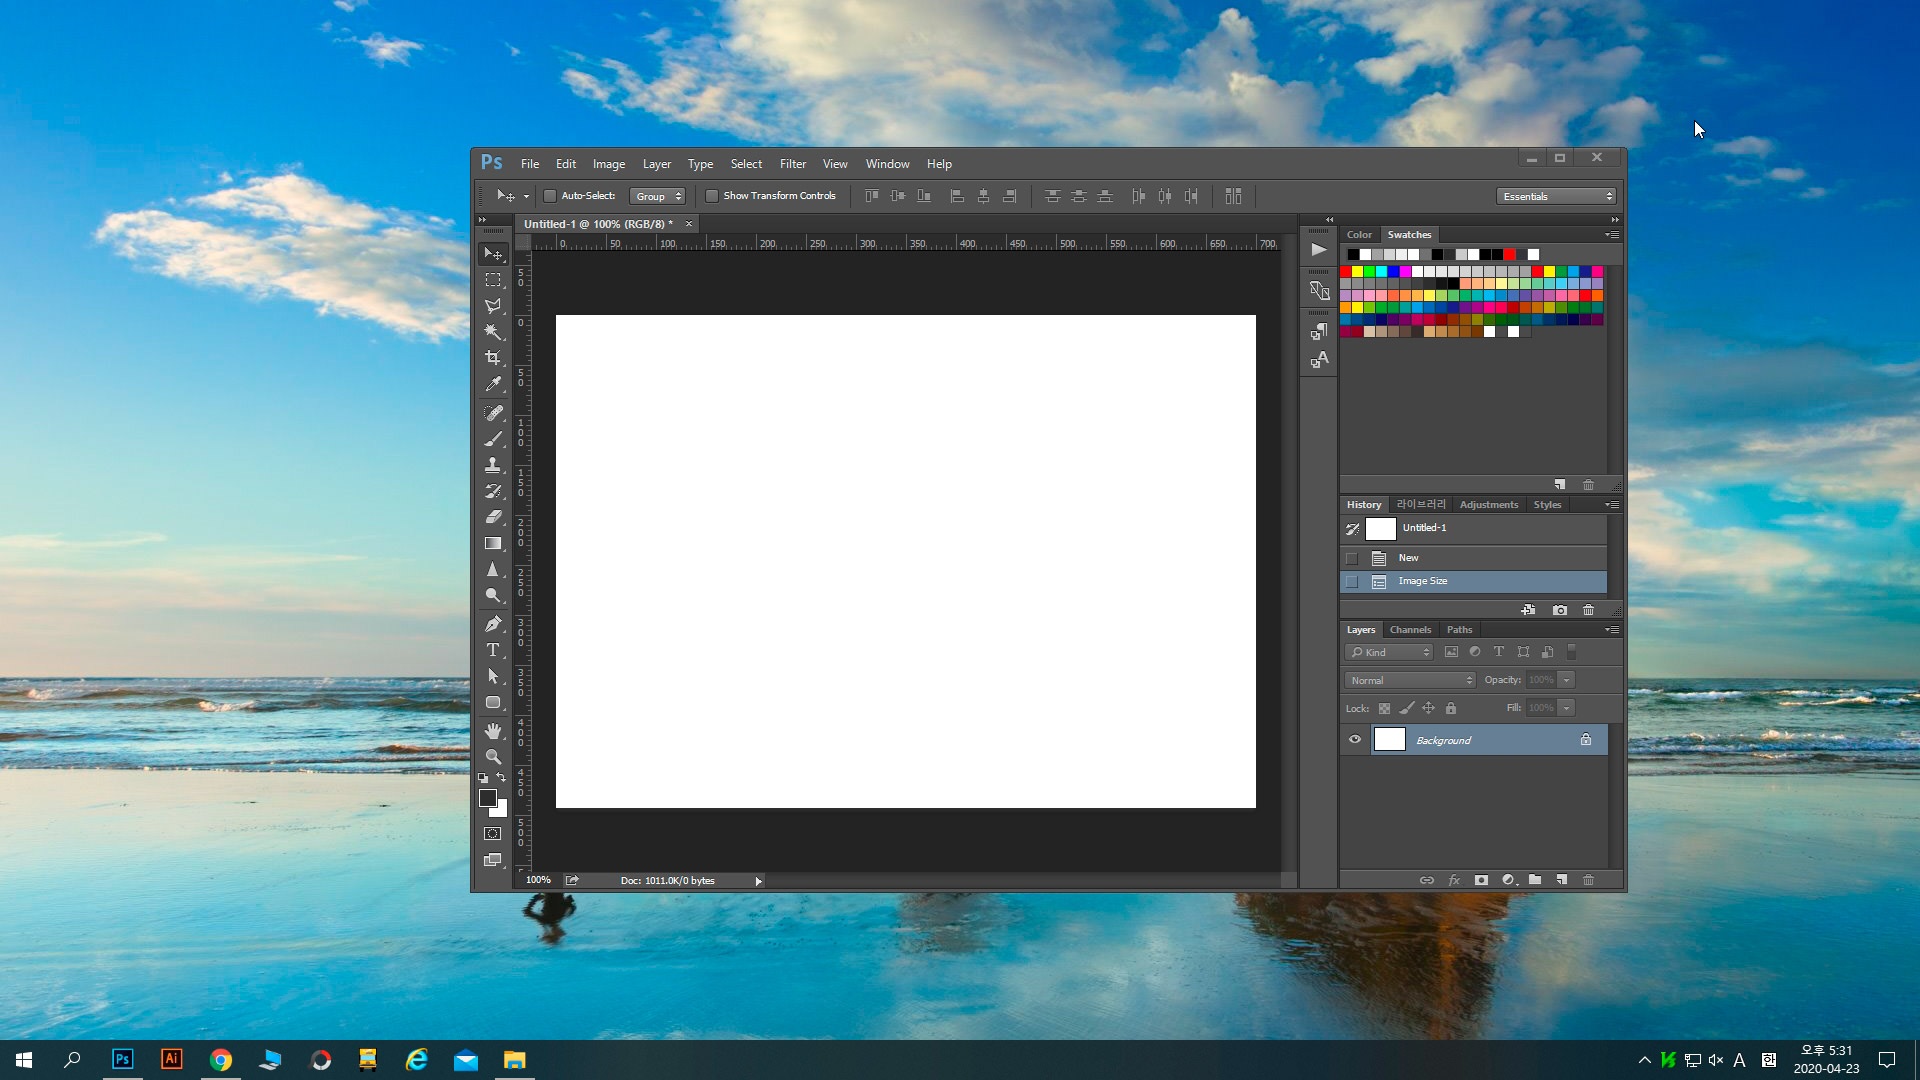Select the Text tool
The height and width of the screenshot is (1080, 1920).
click(x=495, y=649)
